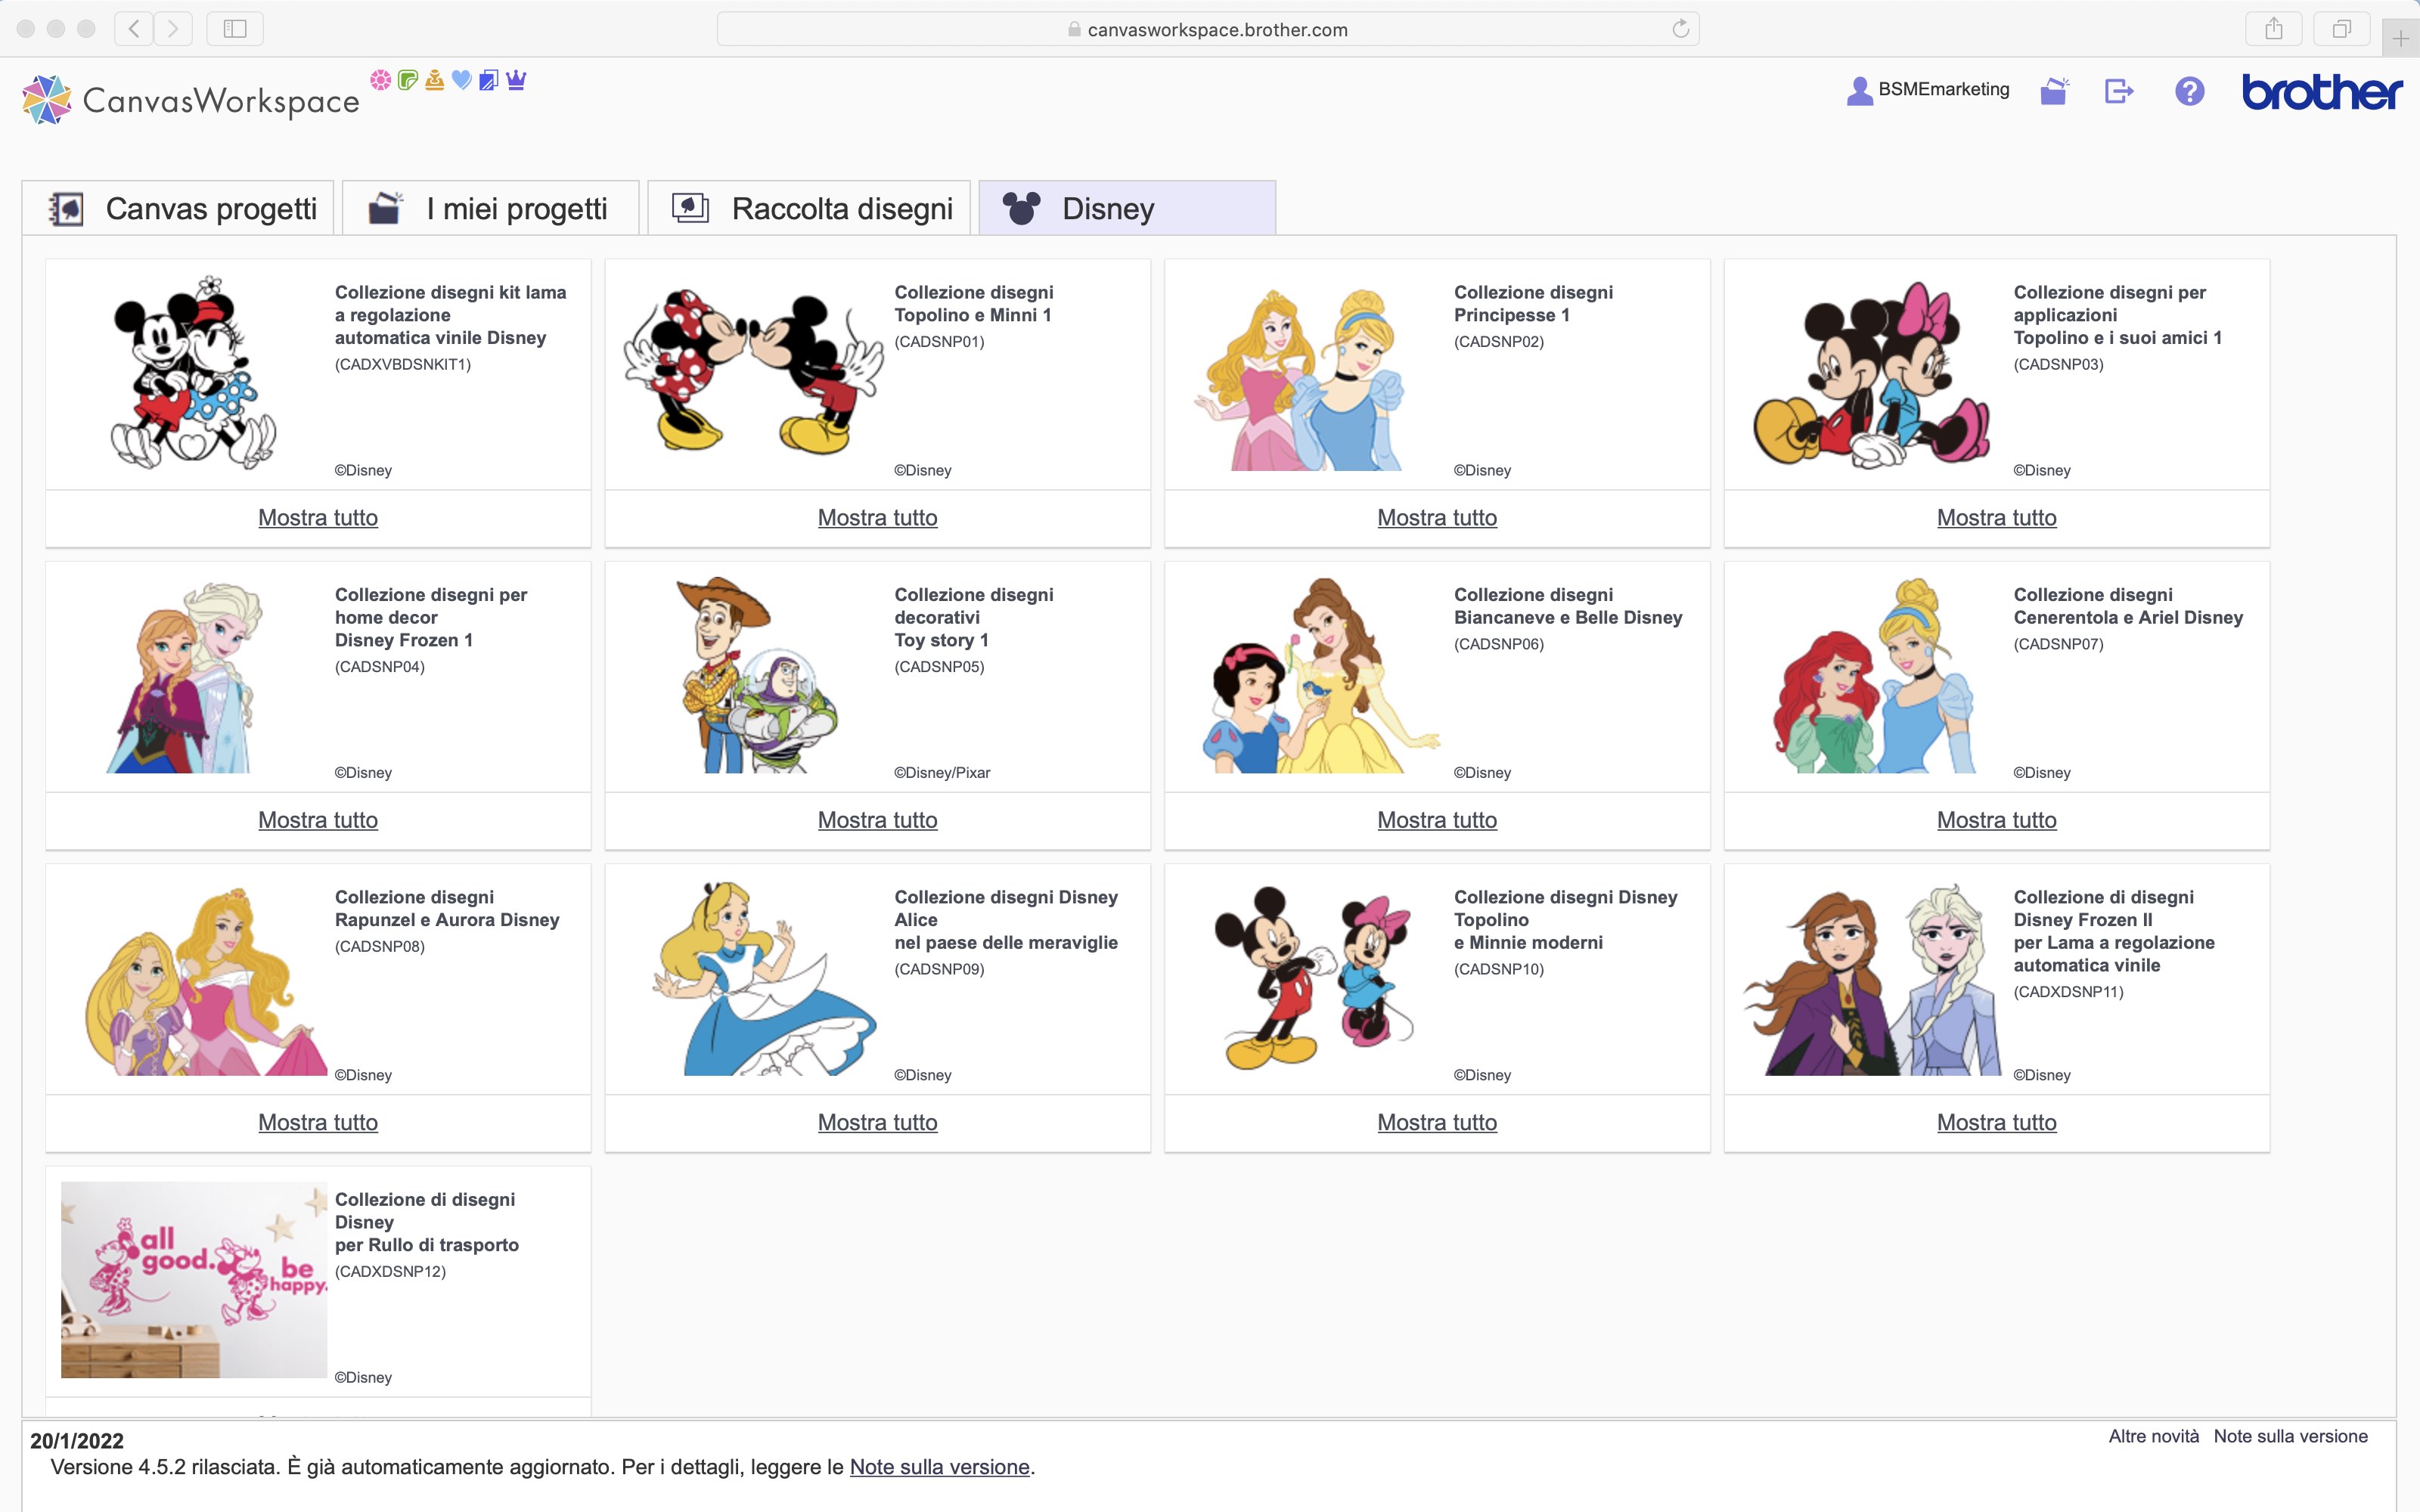Click Mostra tutto for Rapunzel e Aurora
2420x1512 pixels.
(318, 1122)
